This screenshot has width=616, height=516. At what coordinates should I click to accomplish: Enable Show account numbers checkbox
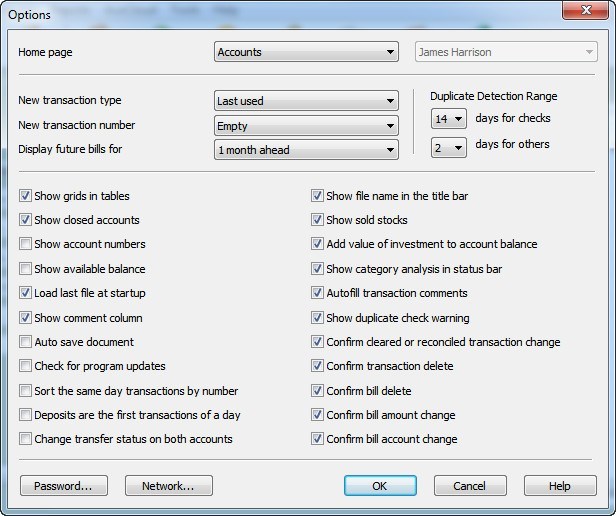click(26, 244)
